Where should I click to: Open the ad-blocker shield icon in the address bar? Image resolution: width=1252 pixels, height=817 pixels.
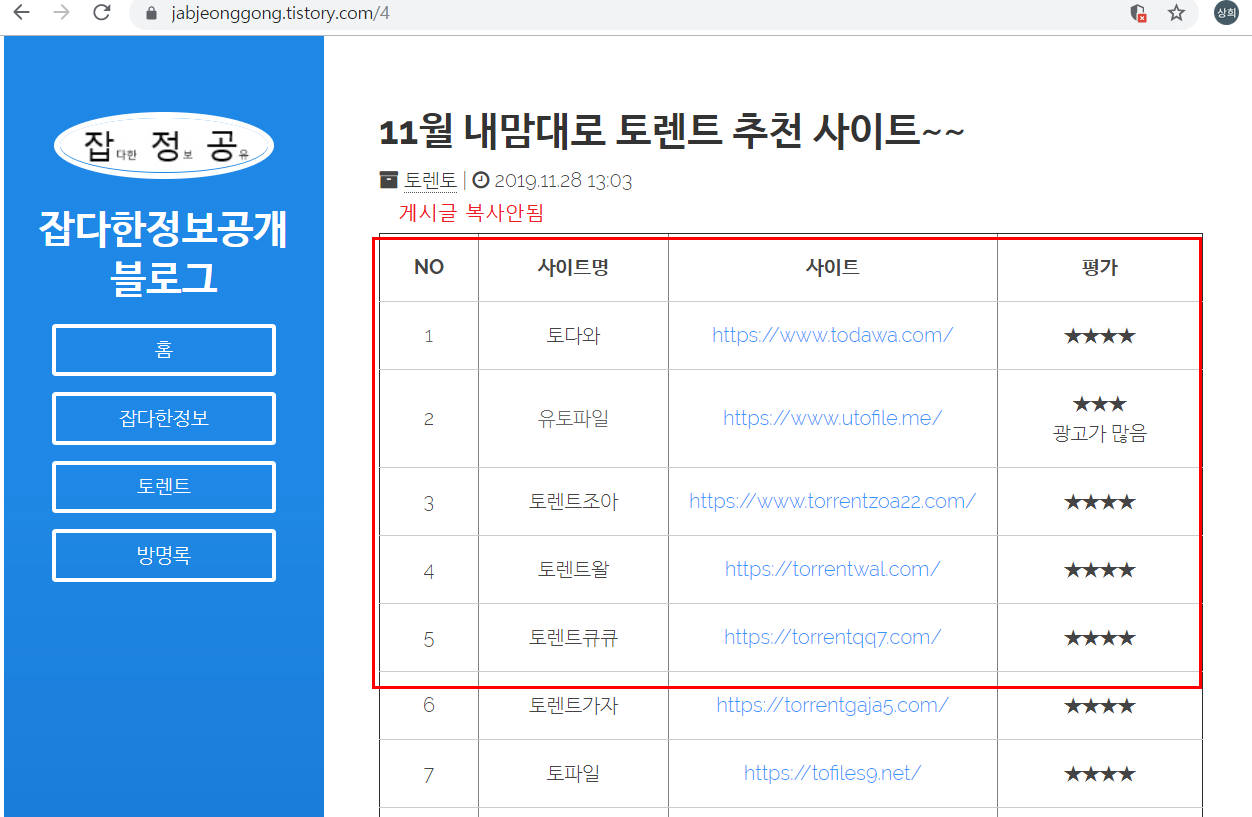[x=1138, y=13]
